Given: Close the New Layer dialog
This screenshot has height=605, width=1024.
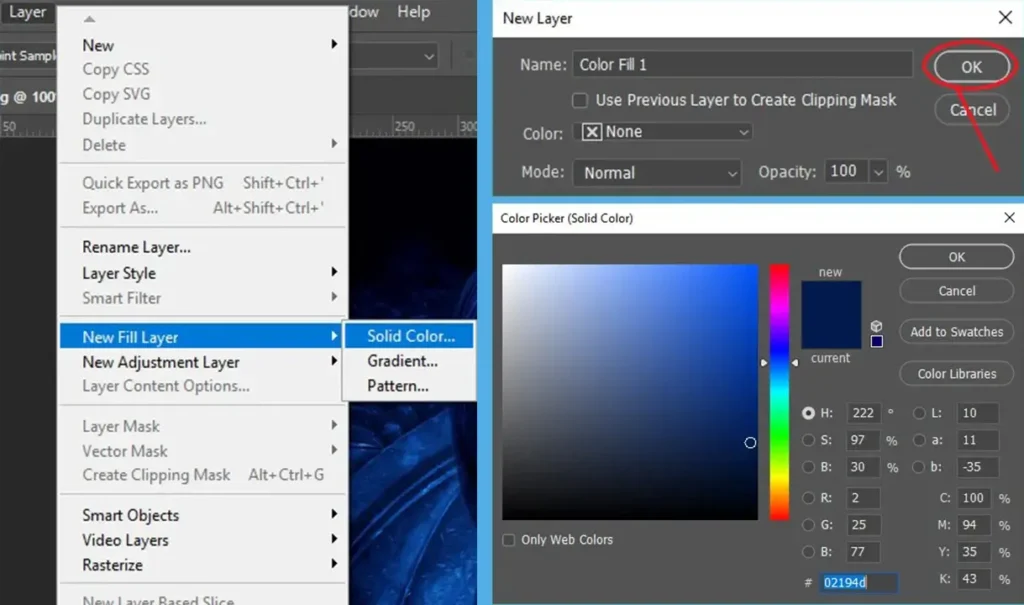Looking at the screenshot, I should pyautogui.click(x=1005, y=18).
